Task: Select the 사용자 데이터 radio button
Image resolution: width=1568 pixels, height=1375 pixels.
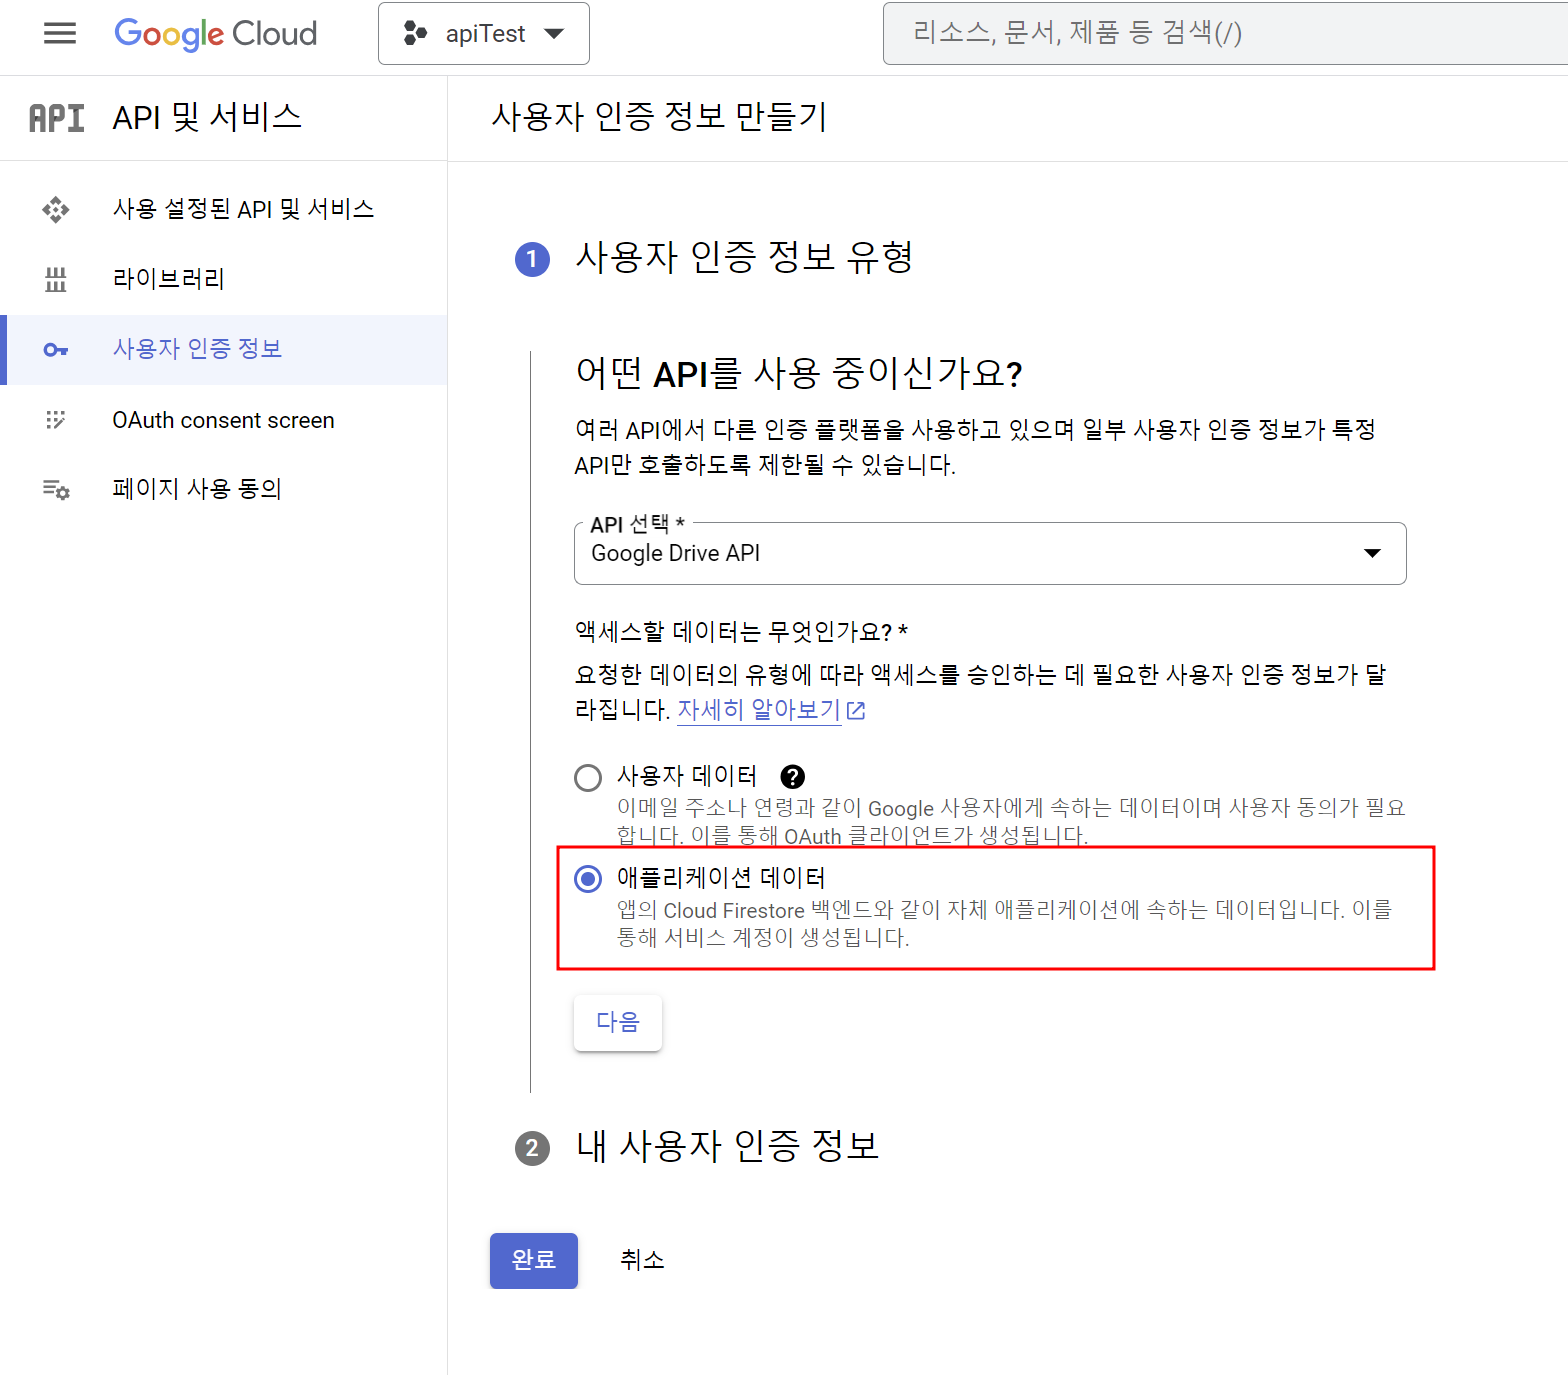Action: [x=588, y=778]
